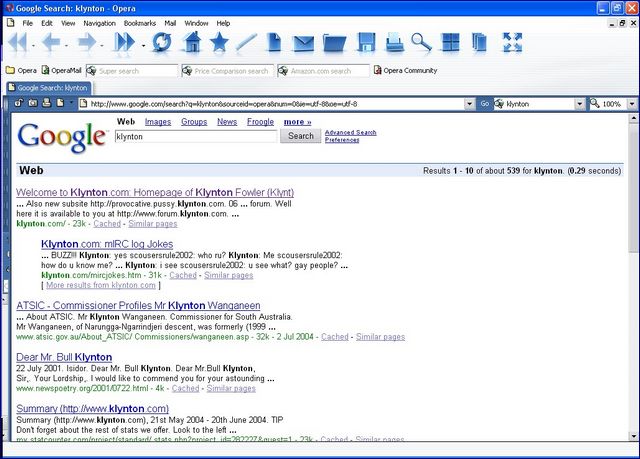Click the floppy disk Save icon
The height and width of the screenshot is (459, 640).
[x=367, y=43]
